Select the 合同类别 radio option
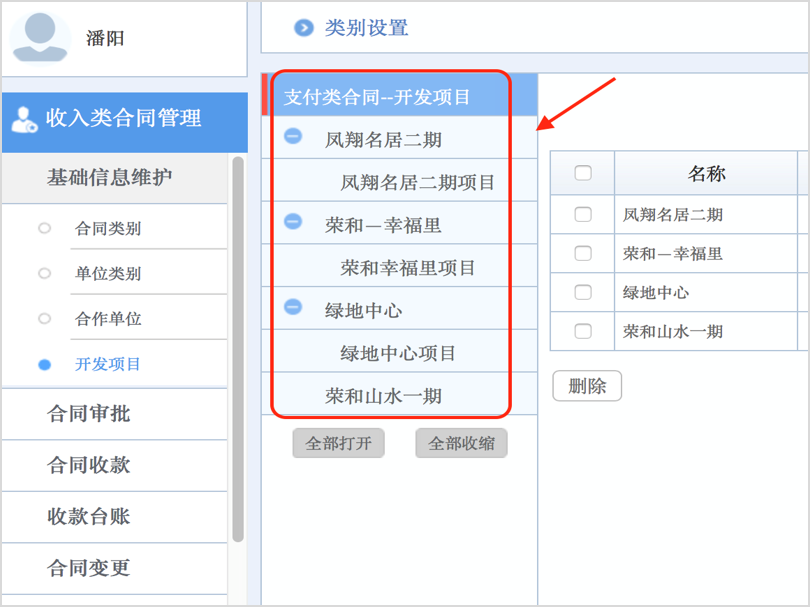The width and height of the screenshot is (810, 607). (x=44, y=227)
